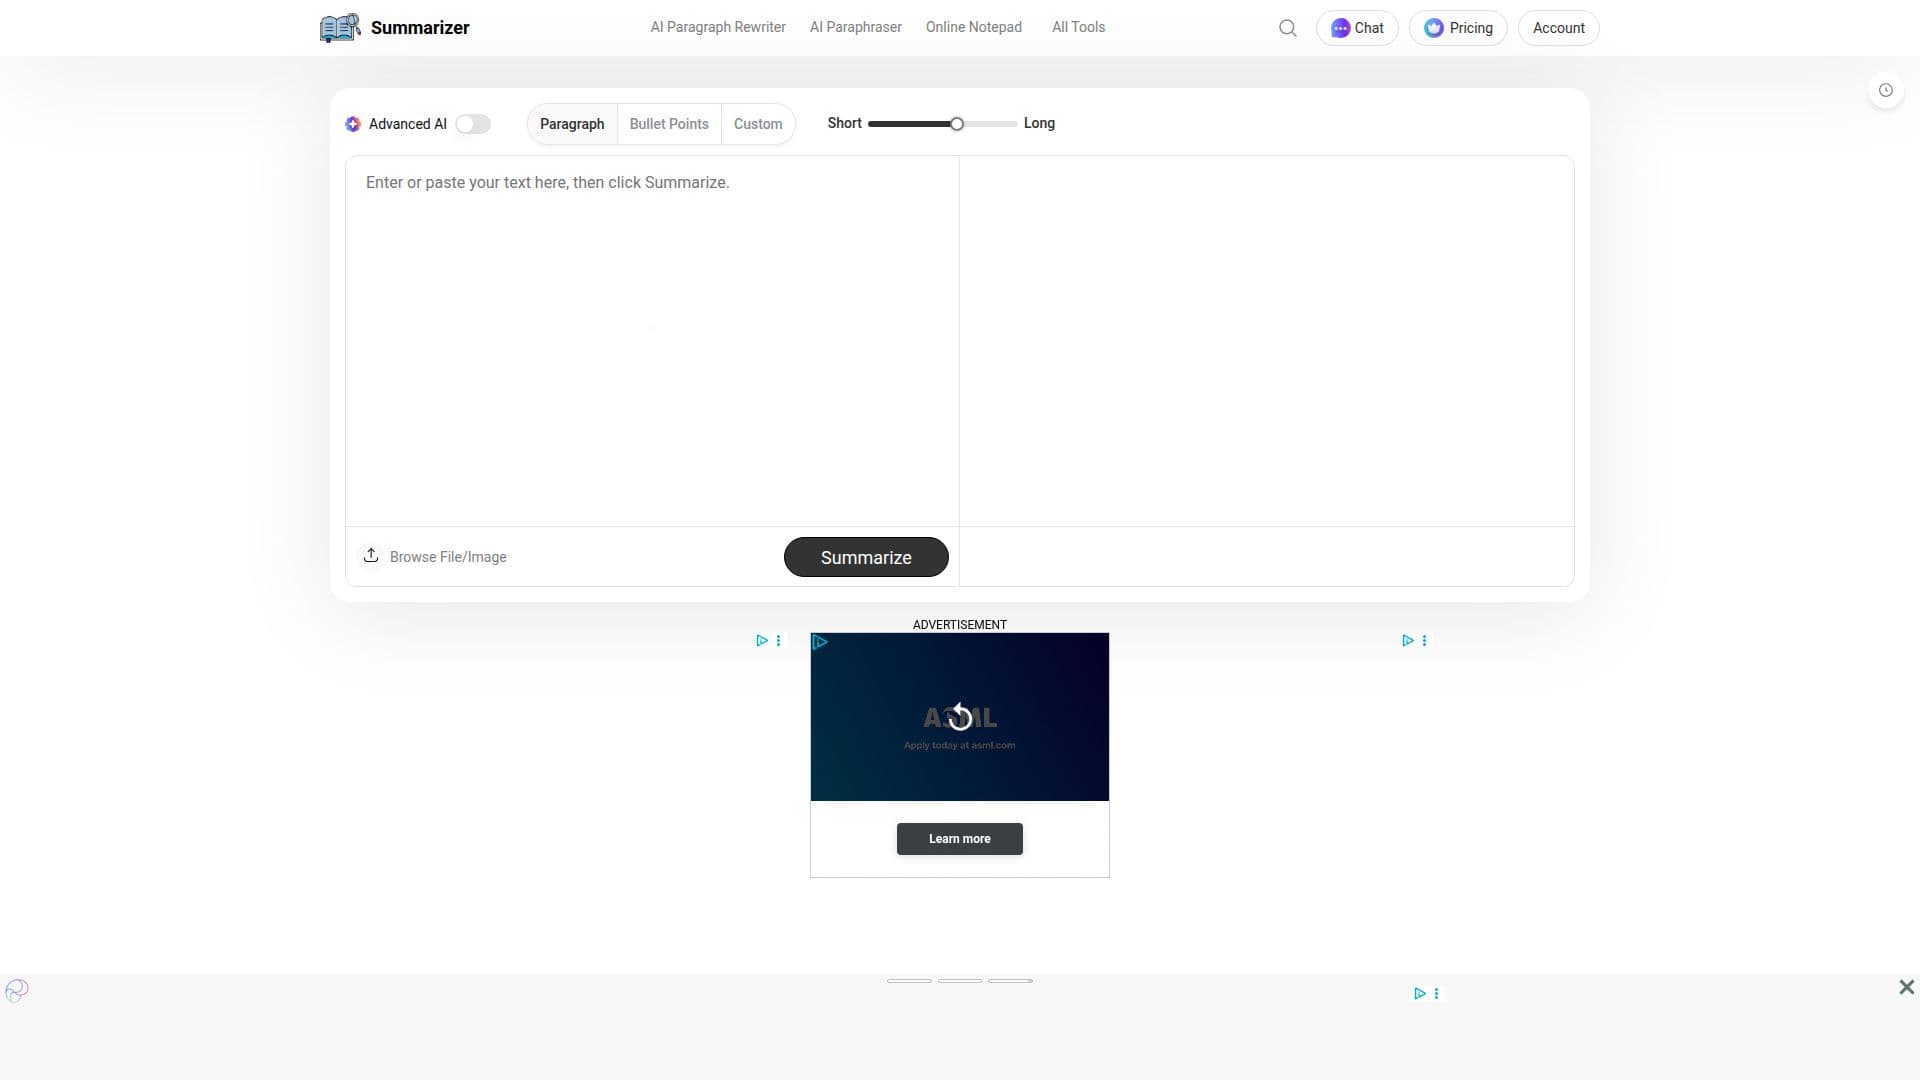View the Pricing page
The image size is (1920, 1080).
(1458, 28)
